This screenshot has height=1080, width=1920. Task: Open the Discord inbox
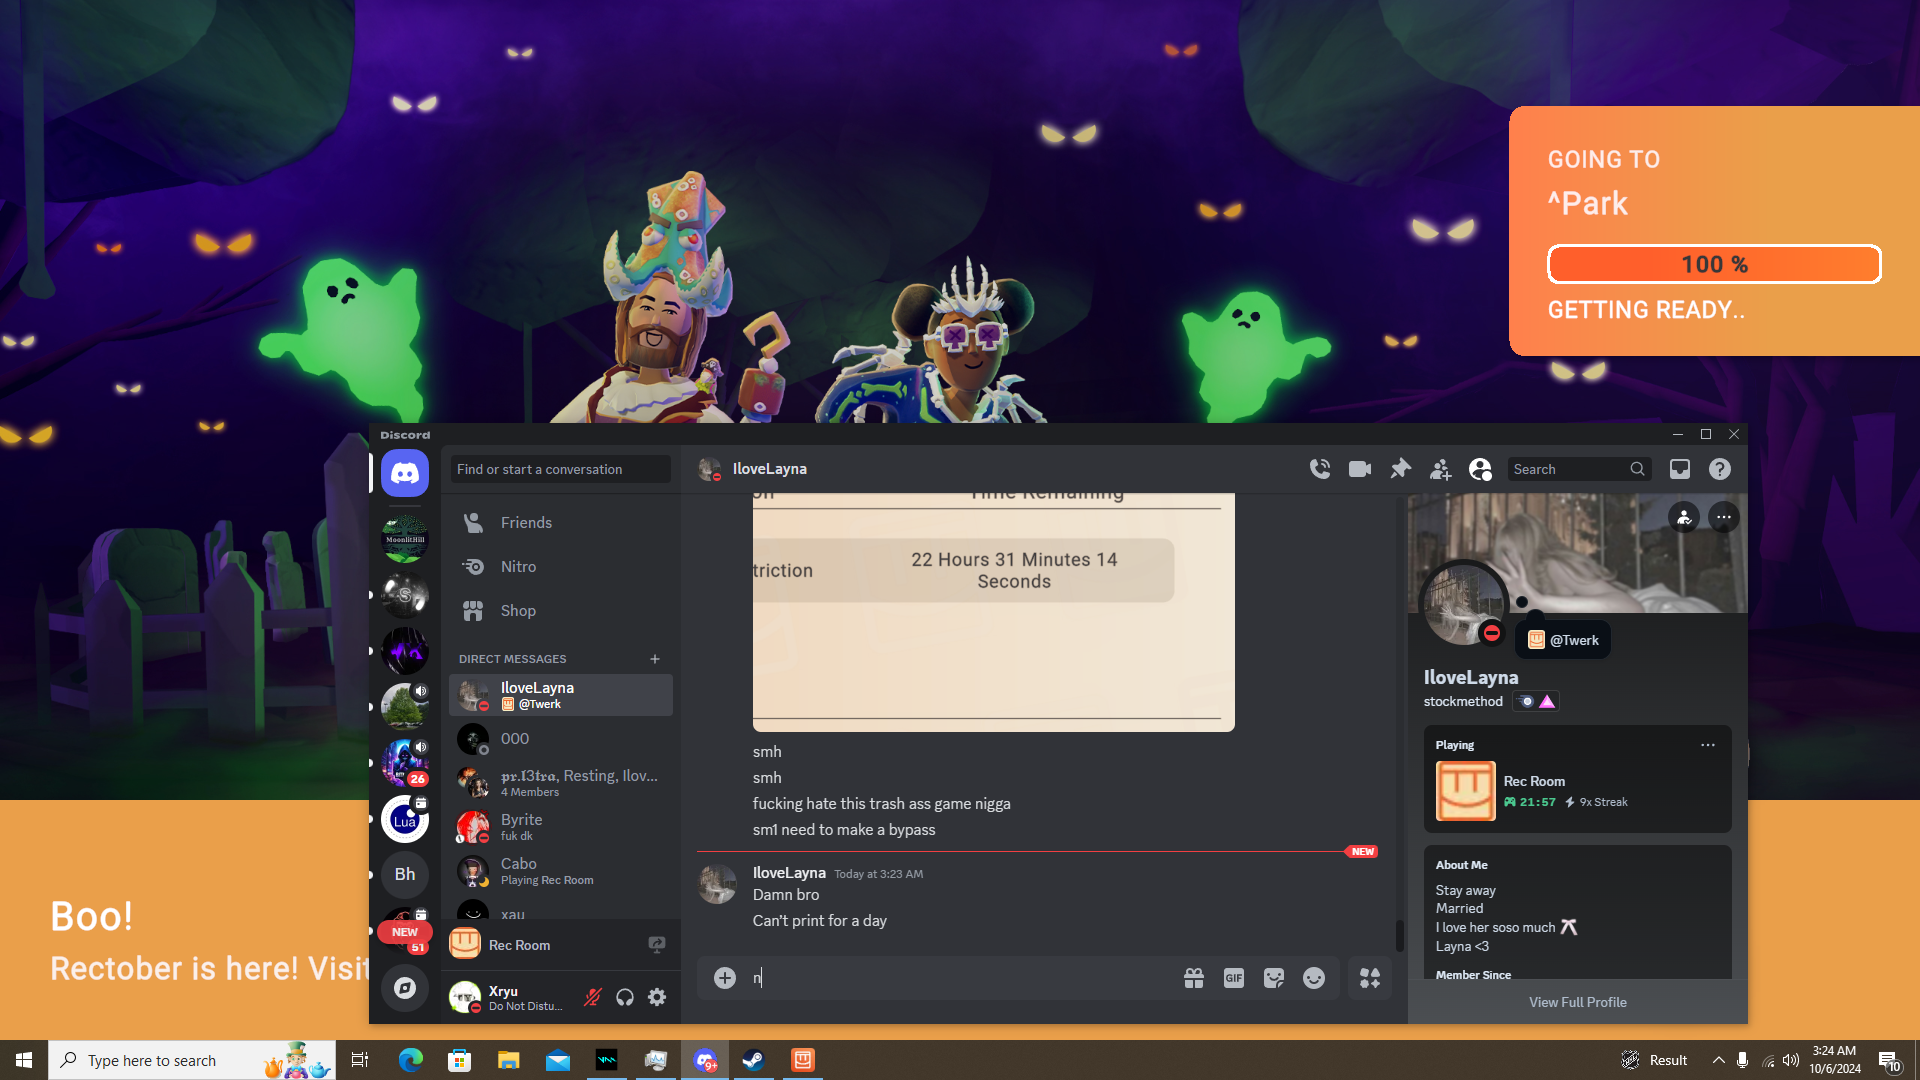coord(1680,469)
